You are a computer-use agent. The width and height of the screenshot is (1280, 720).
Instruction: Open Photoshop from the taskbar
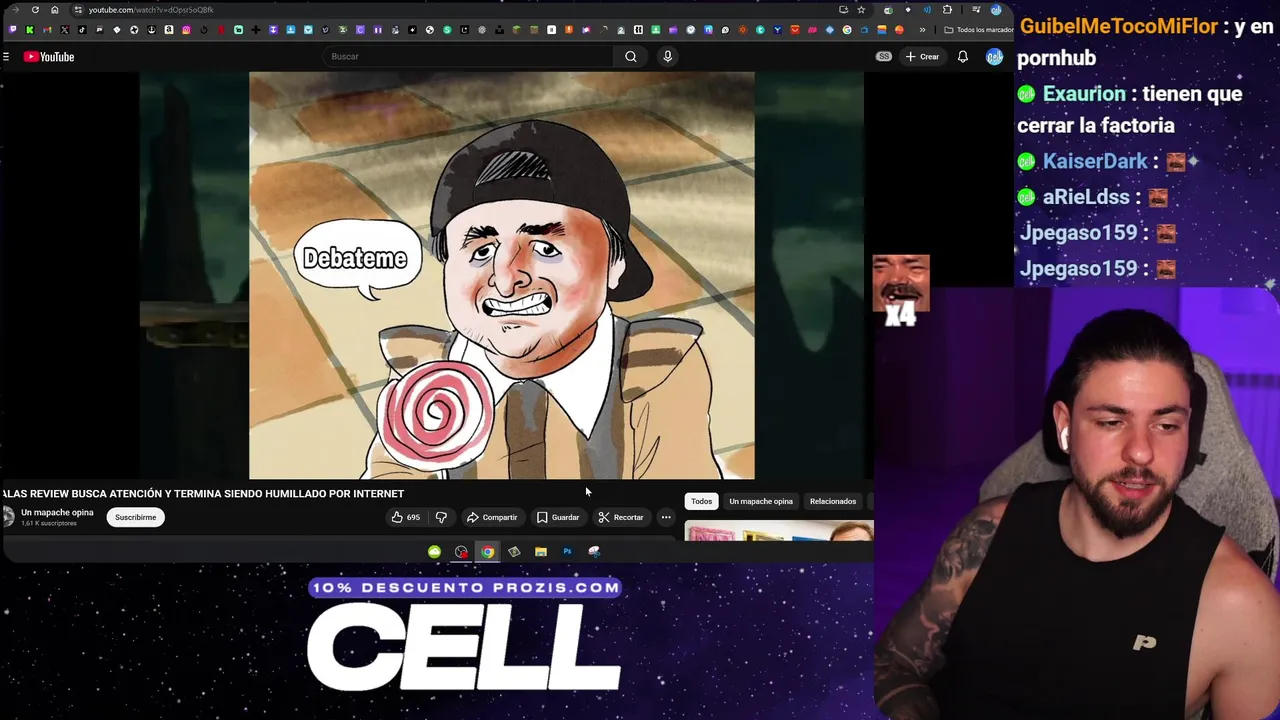pyautogui.click(x=567, y=551)
